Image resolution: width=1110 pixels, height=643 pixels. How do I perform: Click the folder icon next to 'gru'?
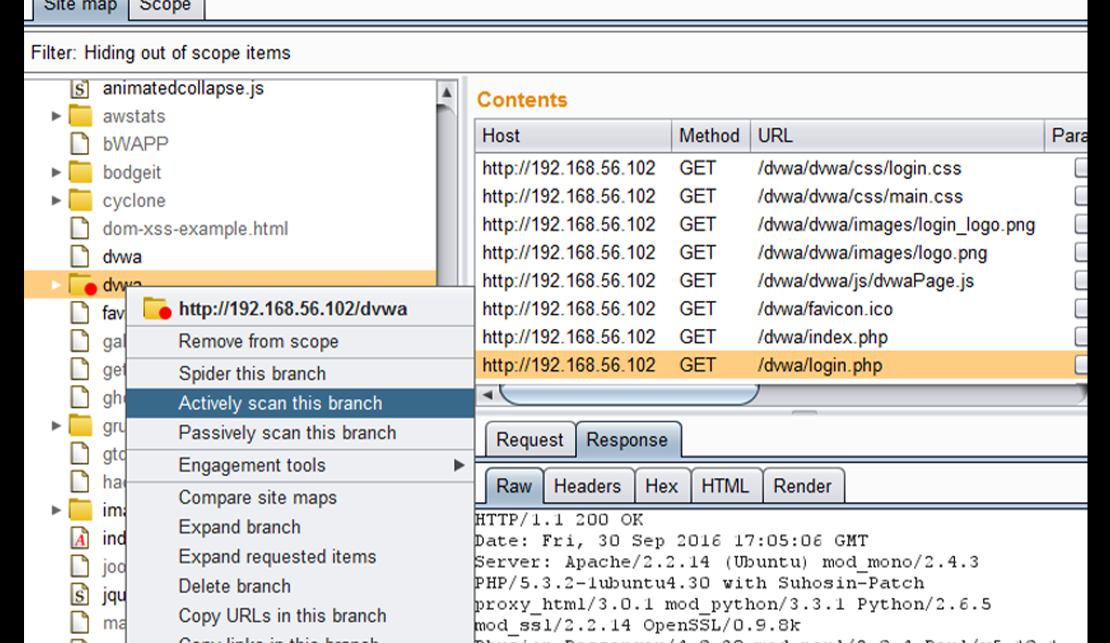(81, 426)
